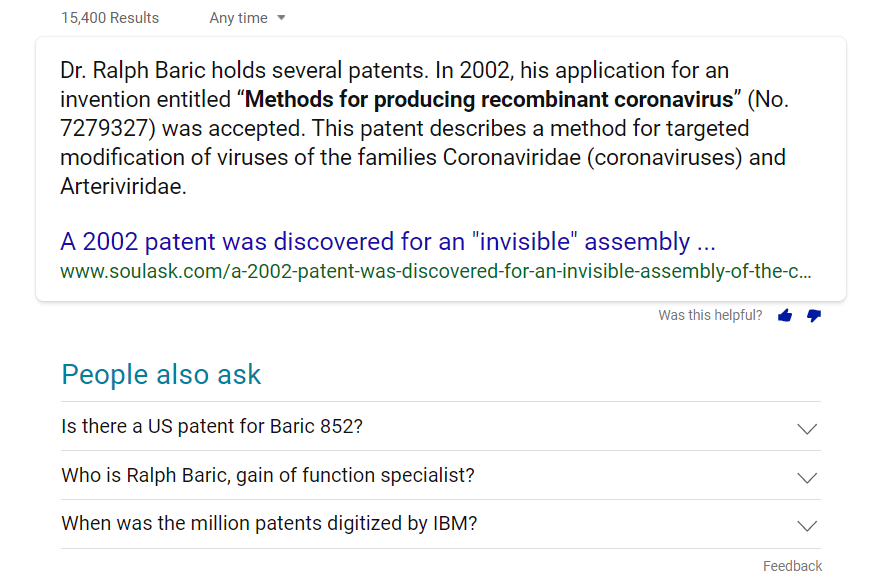
Task: Click the "Was this helpful?" label
Action: [x=710, y=315]
